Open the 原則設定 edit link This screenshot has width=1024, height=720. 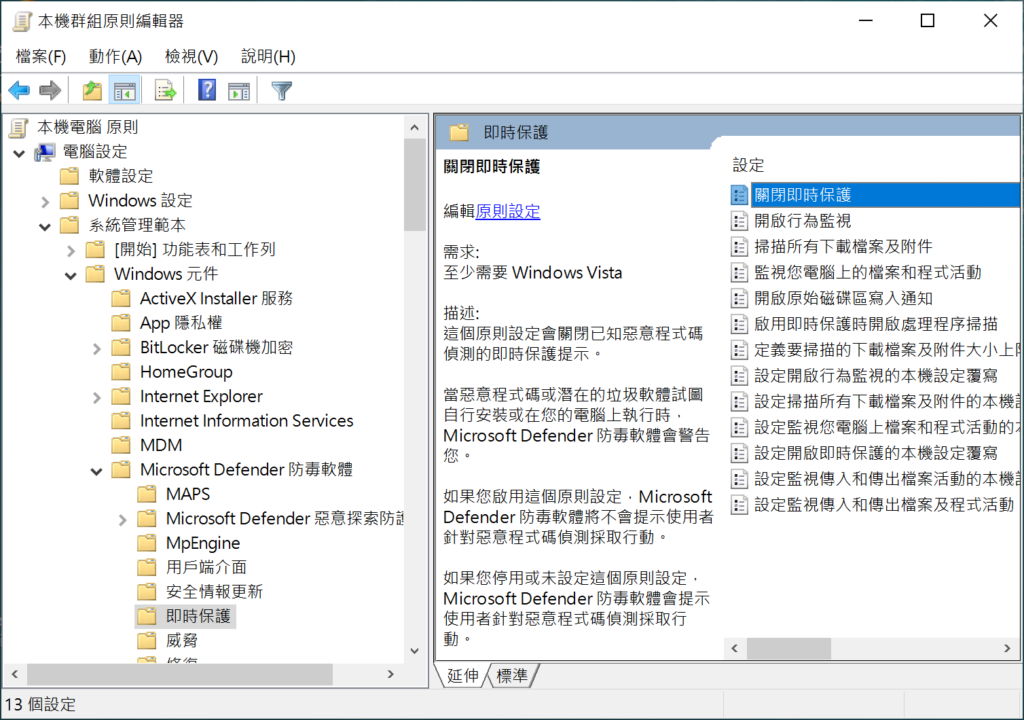[507, 212]
